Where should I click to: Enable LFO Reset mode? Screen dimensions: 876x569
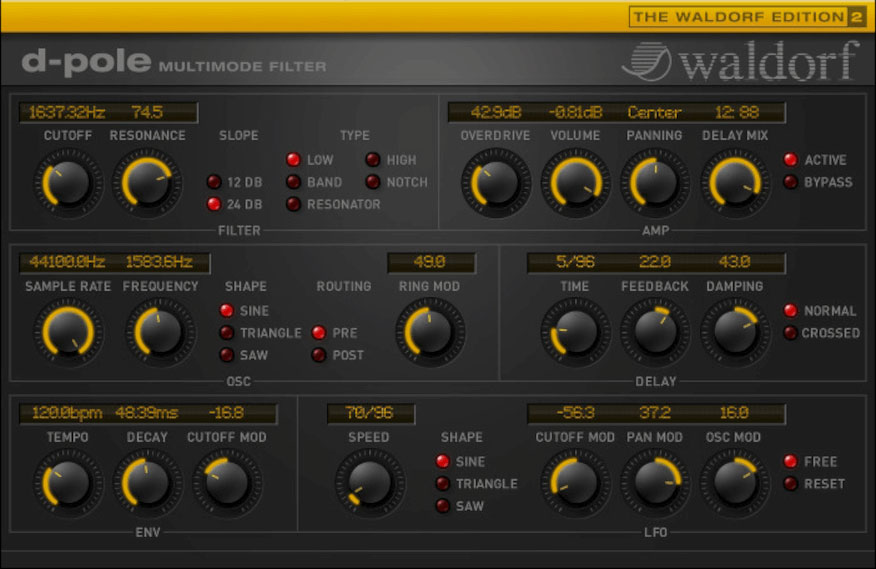point(790,484)
